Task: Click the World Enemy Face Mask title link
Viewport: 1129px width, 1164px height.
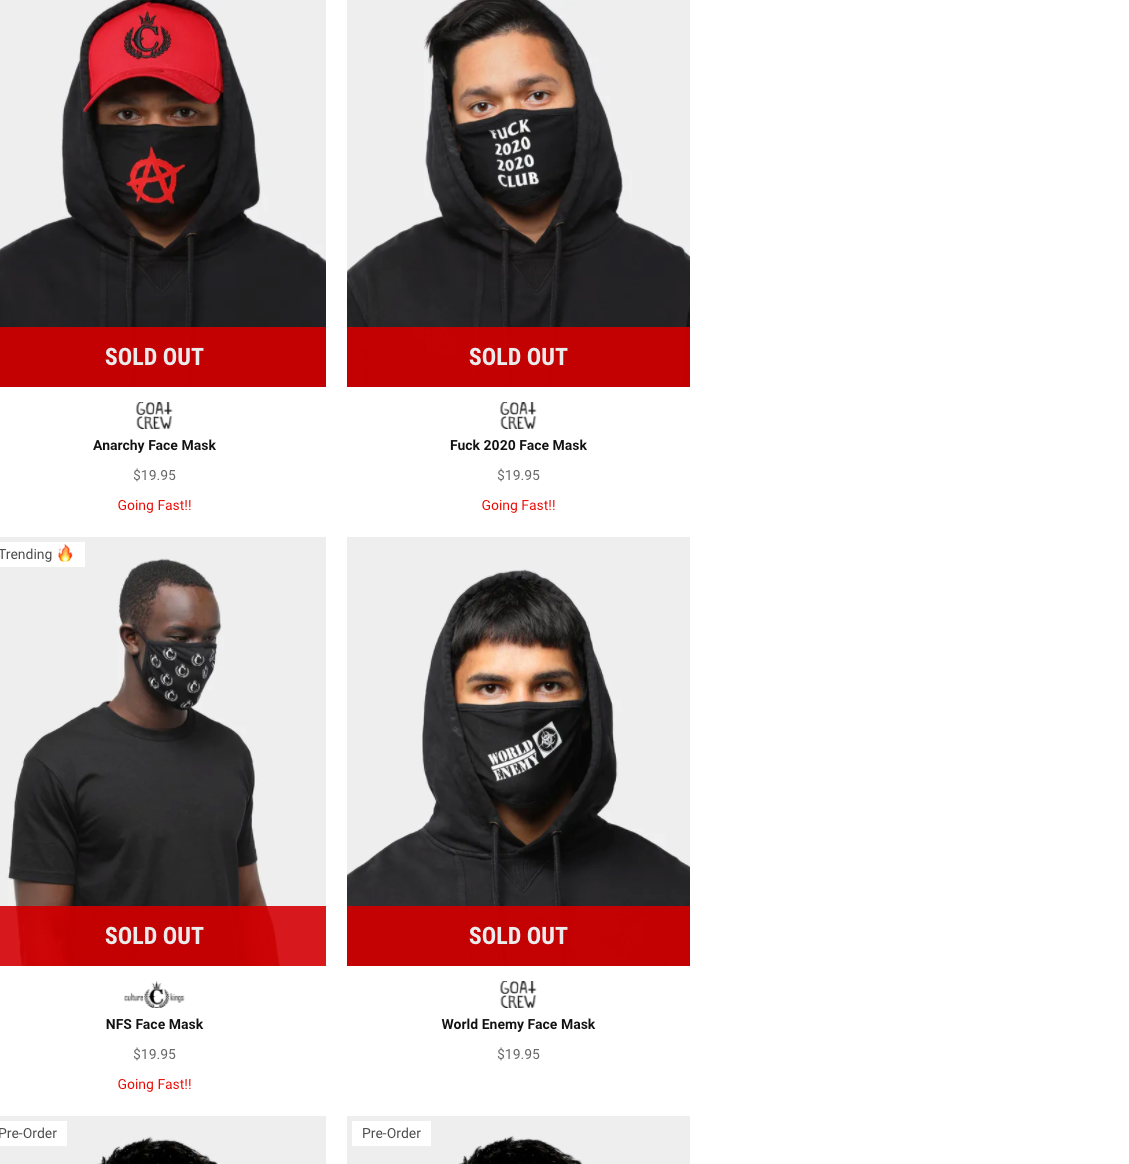Action: pyautogui.click(x=518, y=1024)
